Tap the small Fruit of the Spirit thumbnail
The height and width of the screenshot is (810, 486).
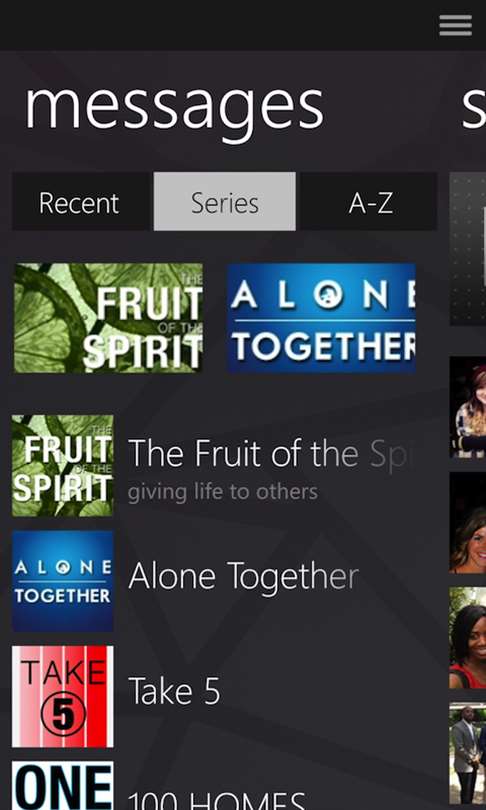pyautogui.click(x=62, y=465)
